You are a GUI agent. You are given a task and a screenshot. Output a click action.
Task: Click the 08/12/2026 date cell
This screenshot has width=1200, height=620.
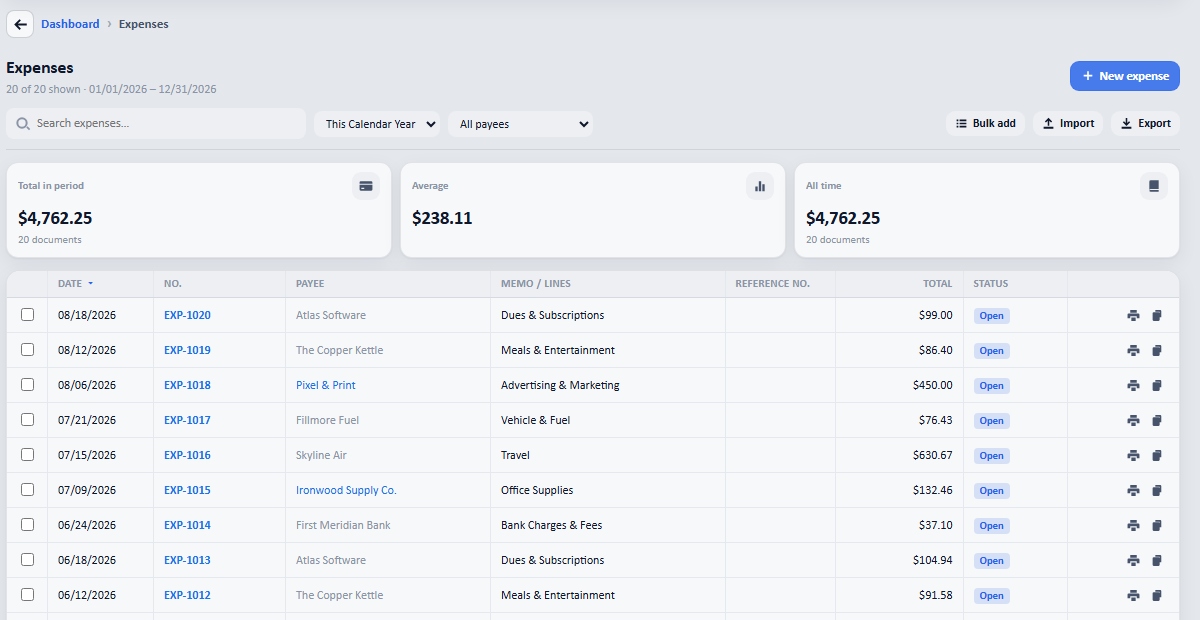point(87,351)
